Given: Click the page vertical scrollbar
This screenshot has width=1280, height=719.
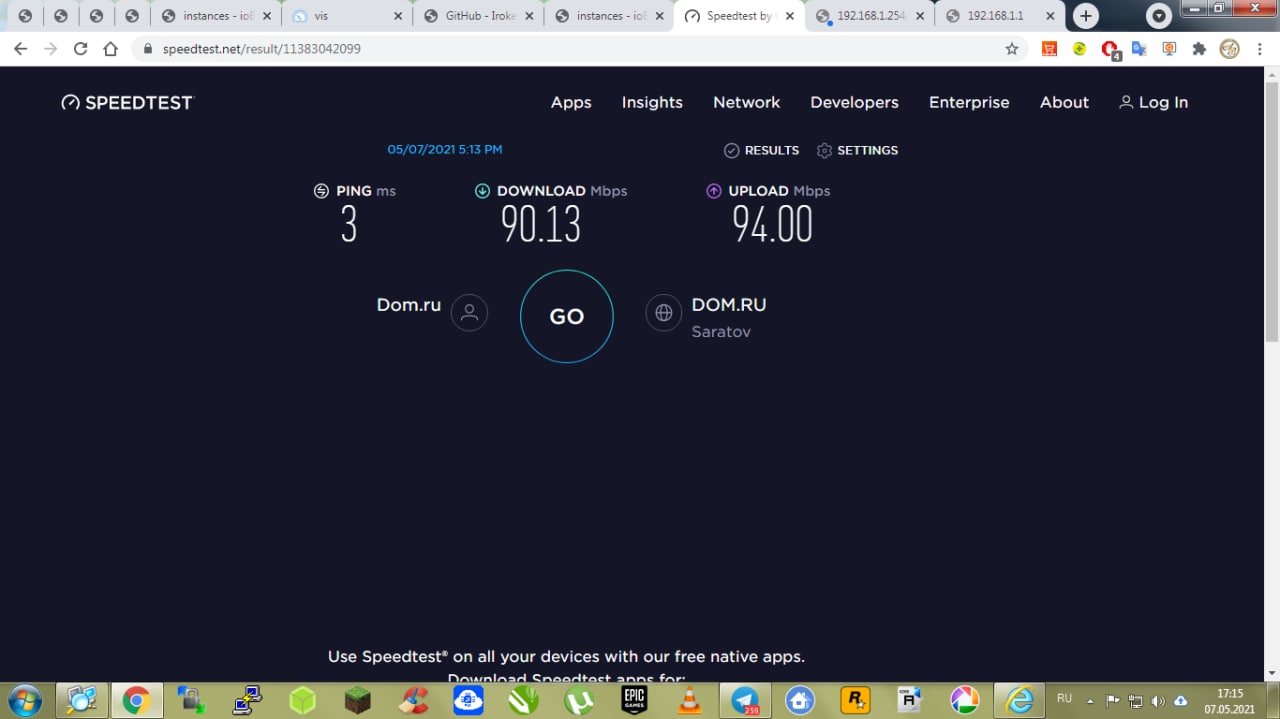Looking at the screenshot, I should (1272, 210).
